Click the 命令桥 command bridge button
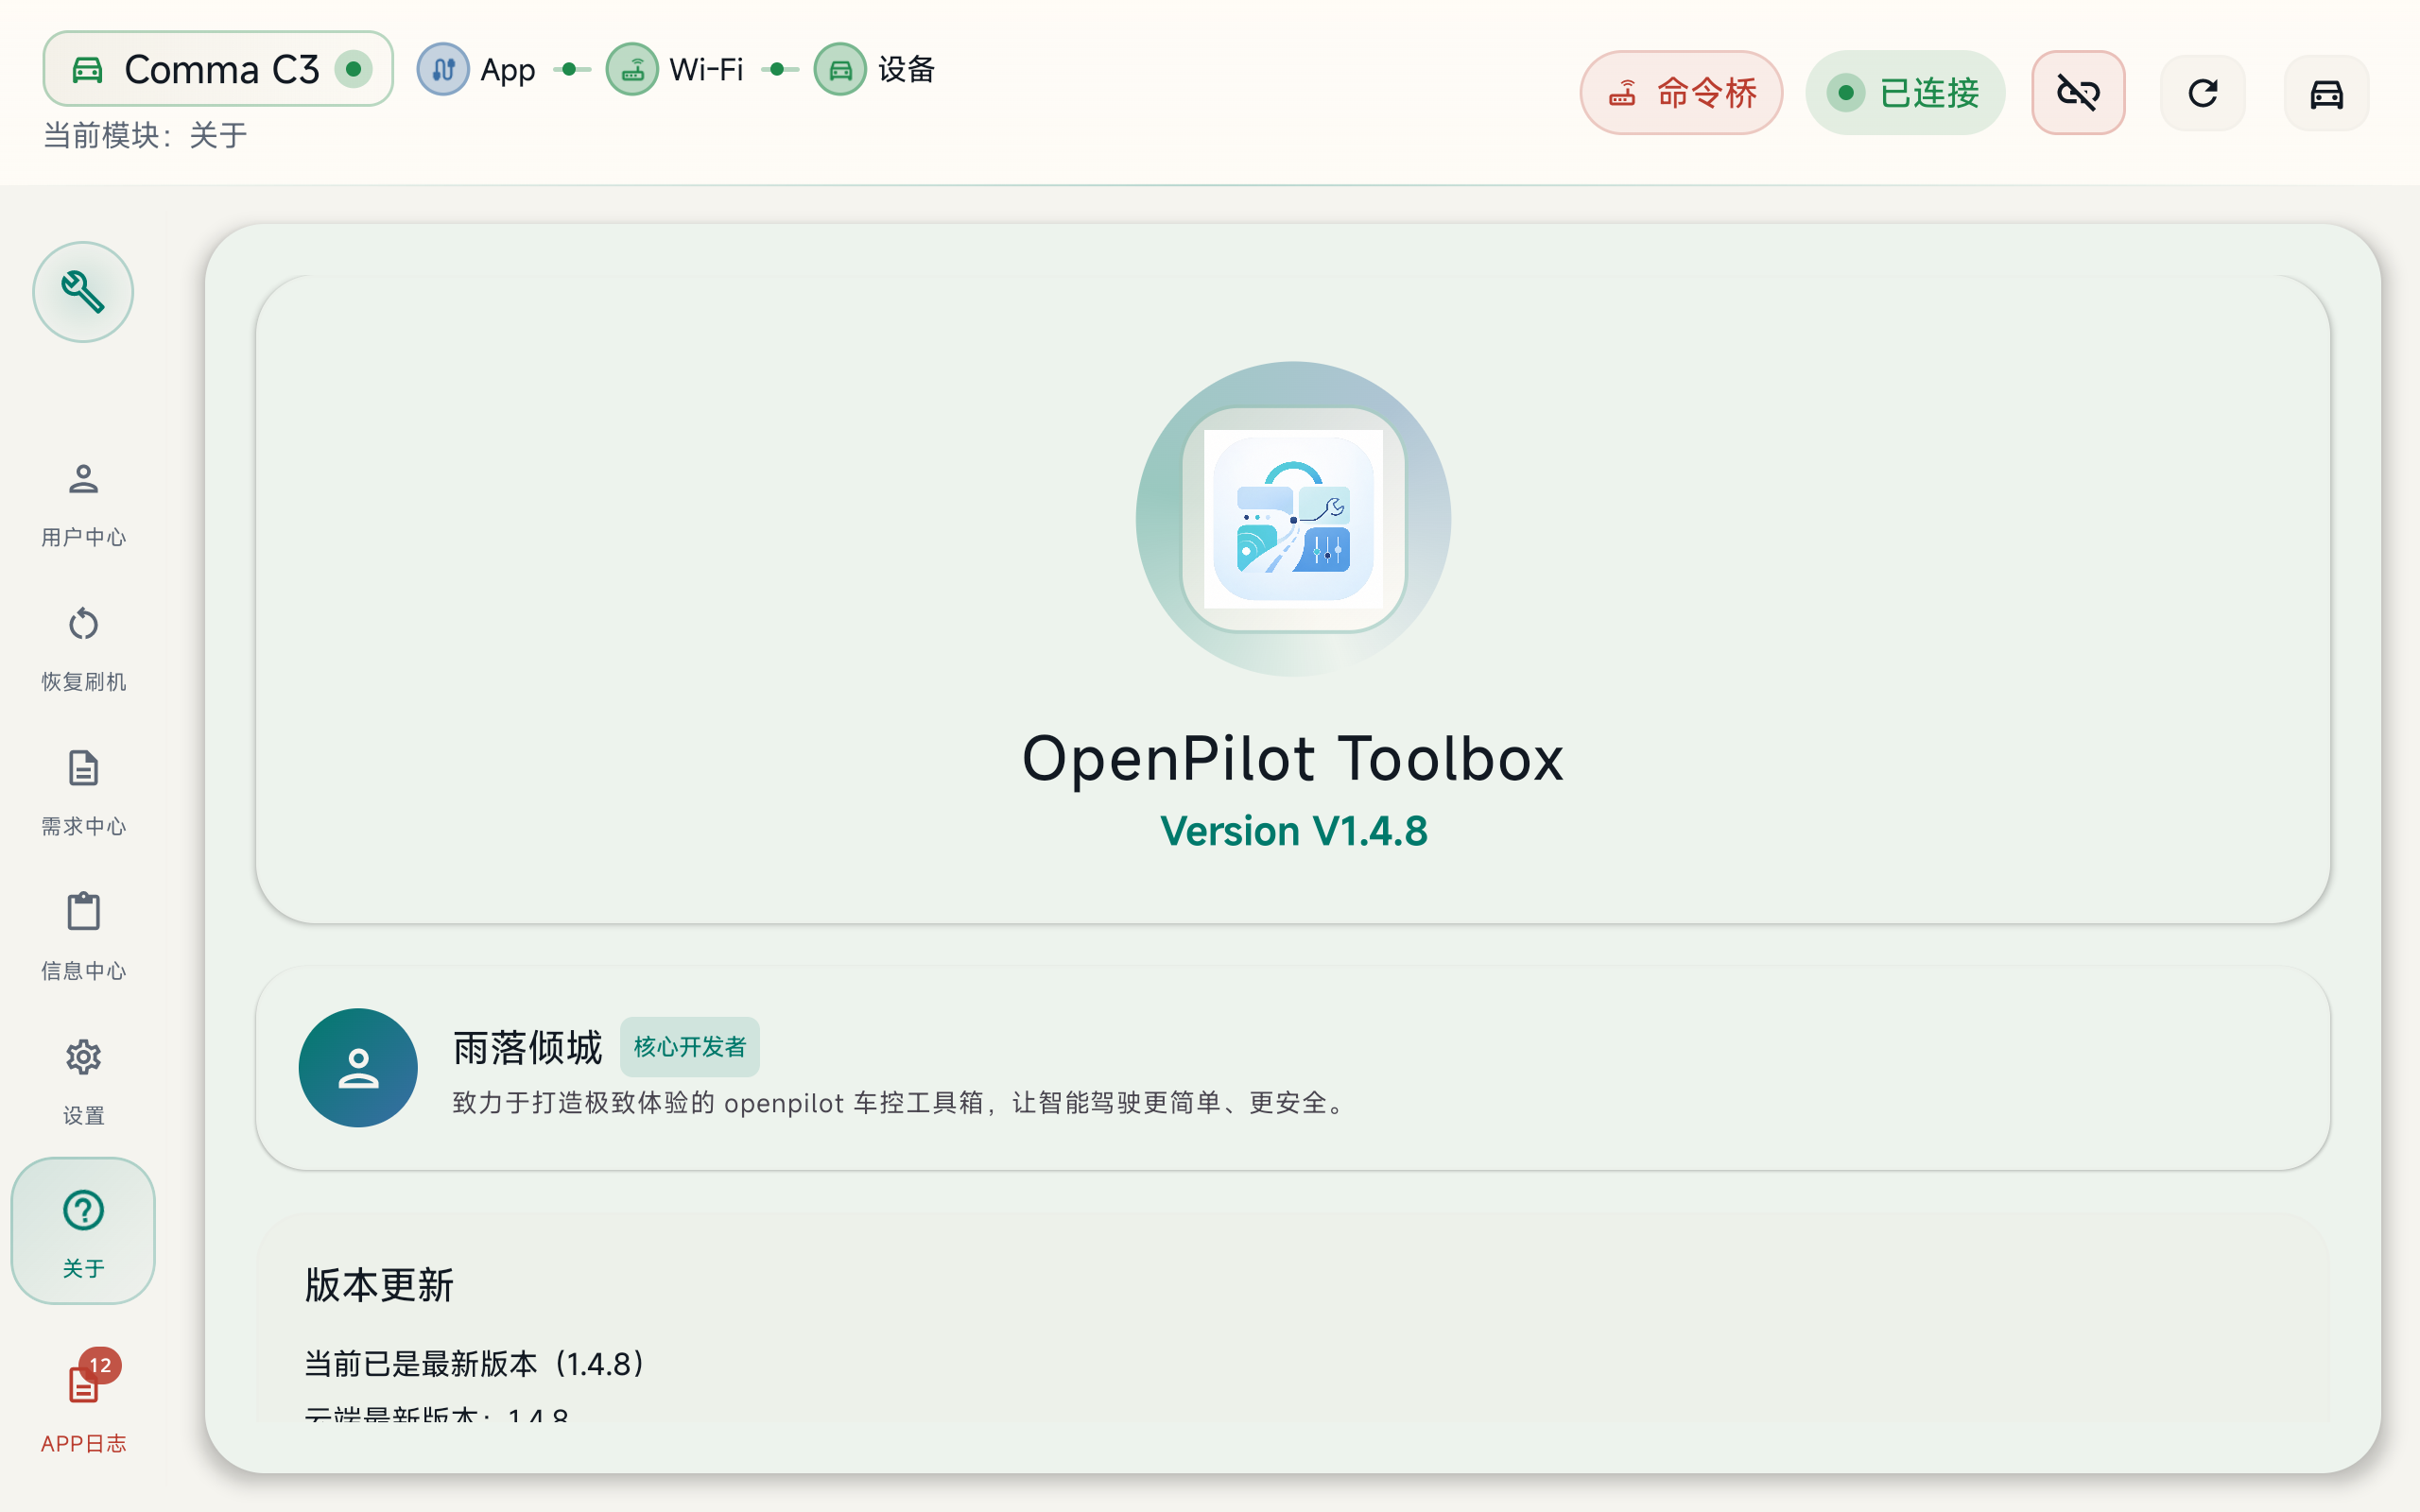2420x1512 pixels. click(1681, 93)
